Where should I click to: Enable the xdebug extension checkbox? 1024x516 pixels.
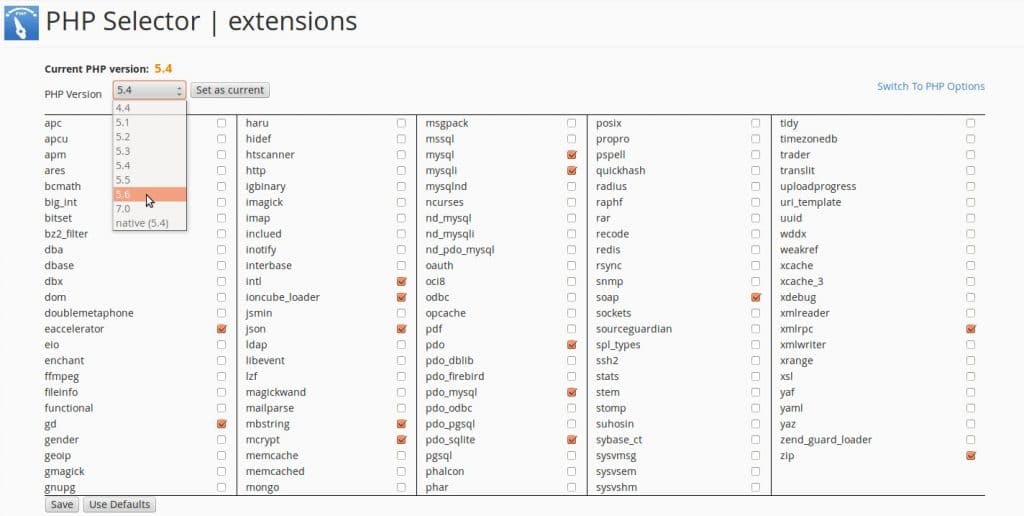(x=970, y=297)
